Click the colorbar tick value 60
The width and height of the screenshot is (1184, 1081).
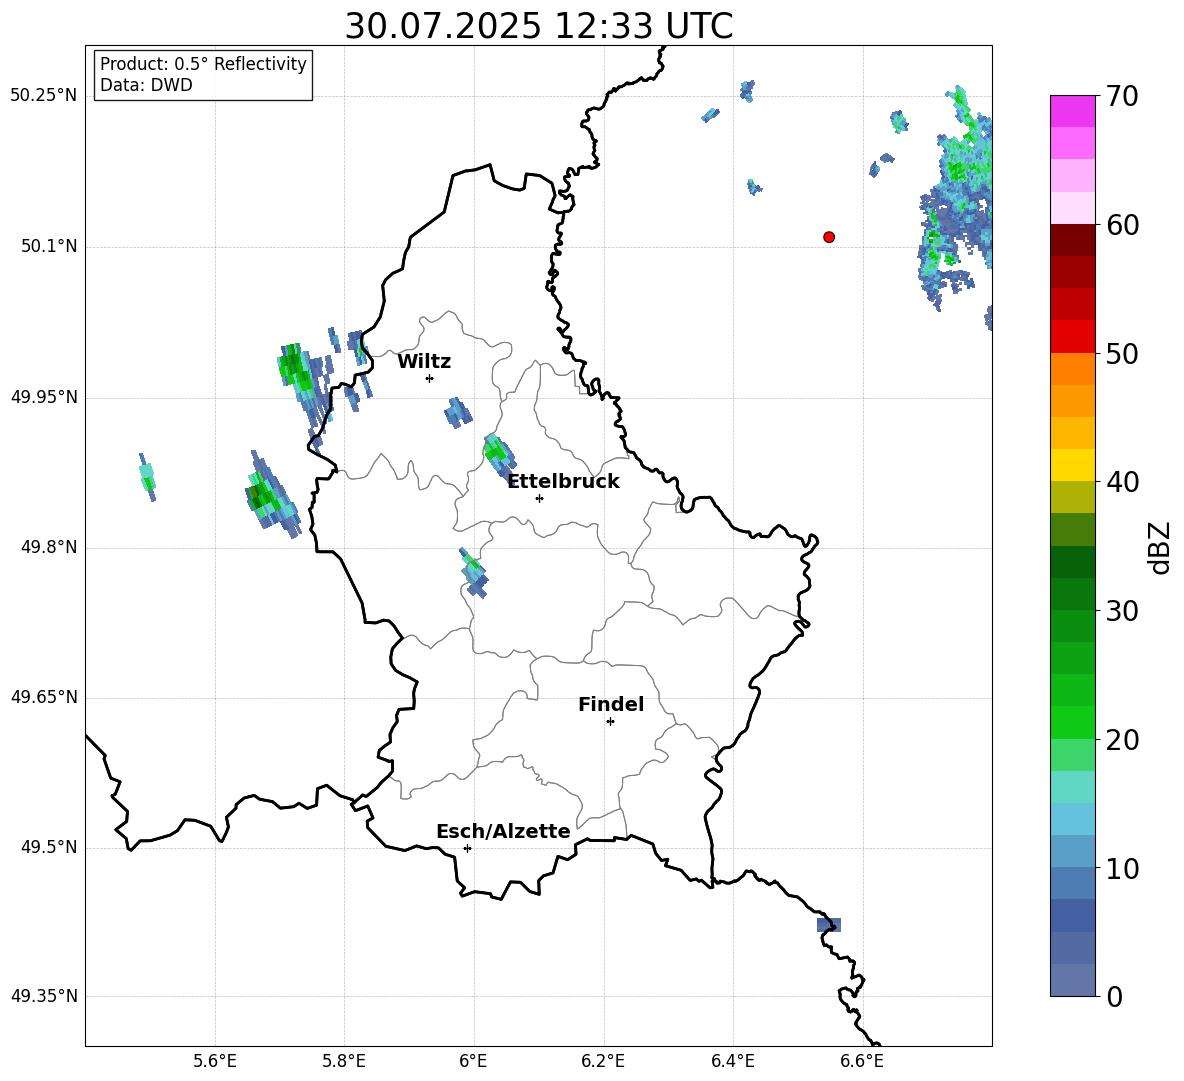pyautogui.click(x=1121, y=225)
